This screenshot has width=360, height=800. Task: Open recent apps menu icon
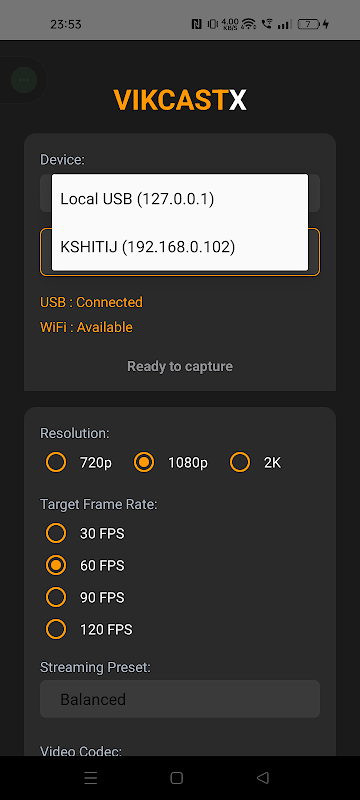[91, 778]
